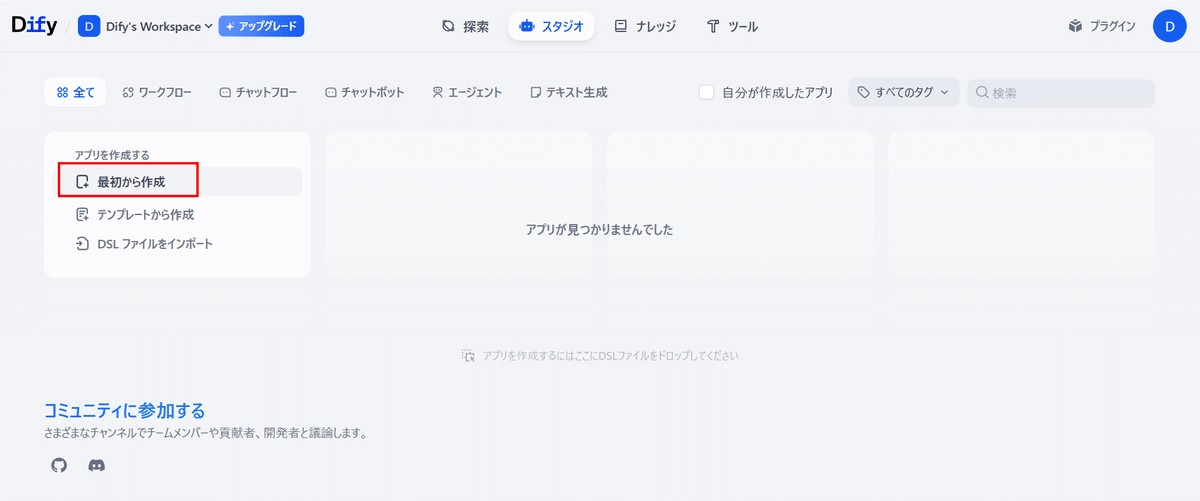1200x501 pixels.
Task: Click the DSL drop zone text
Action: pyautogui.click(x=610, y=355)
